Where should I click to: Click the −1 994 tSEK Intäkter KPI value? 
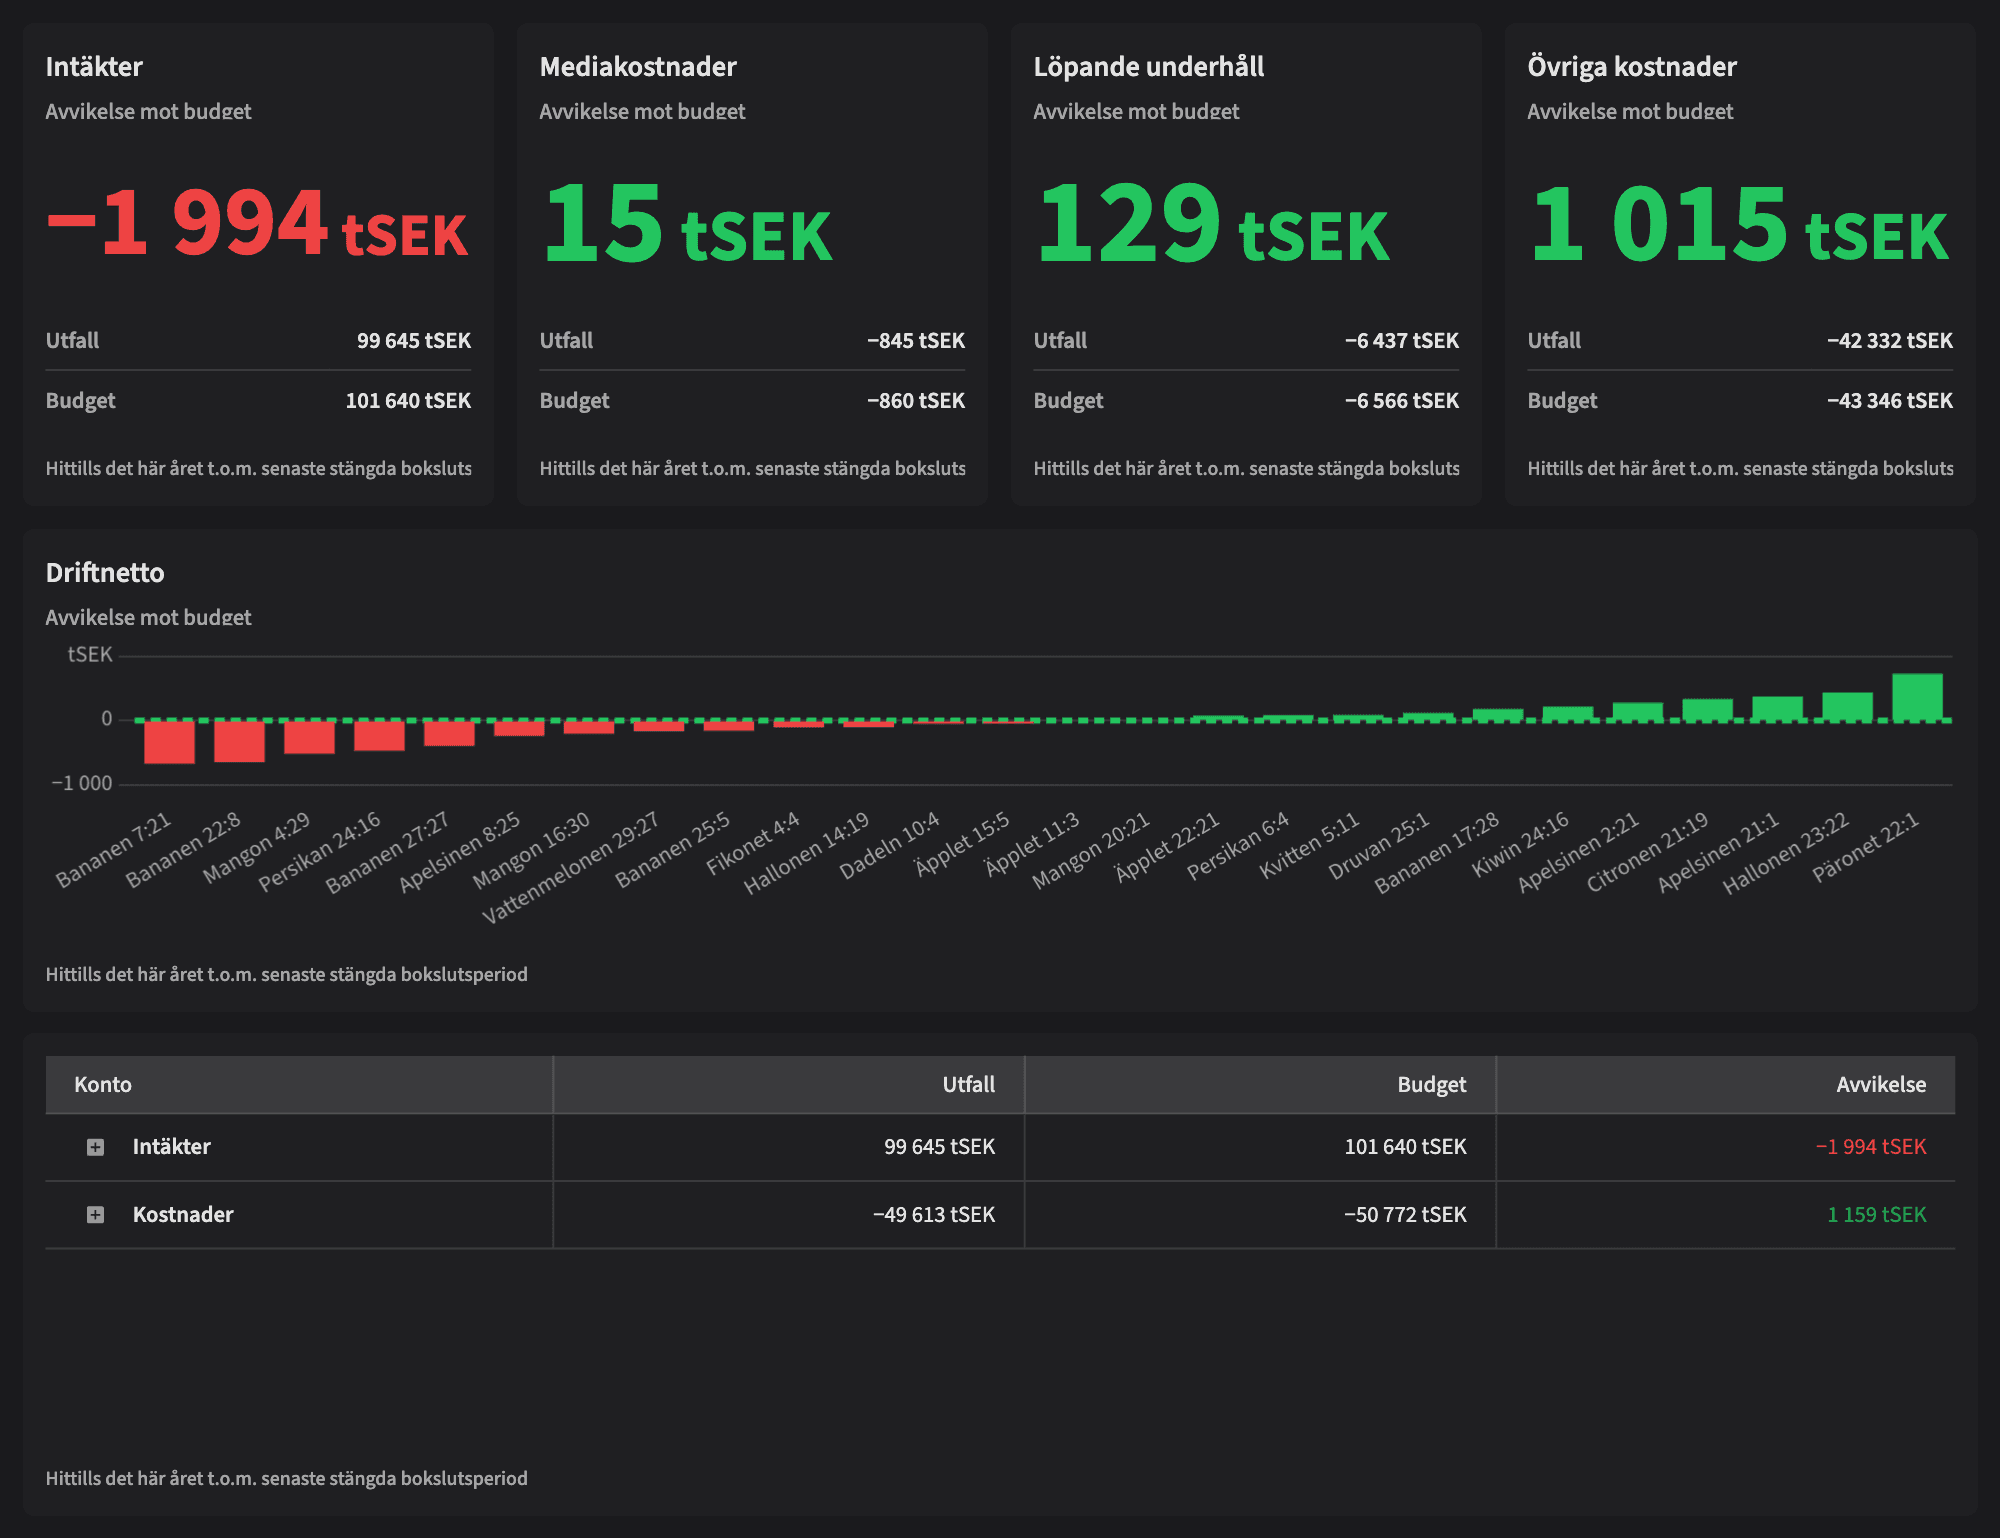point(257,224)
